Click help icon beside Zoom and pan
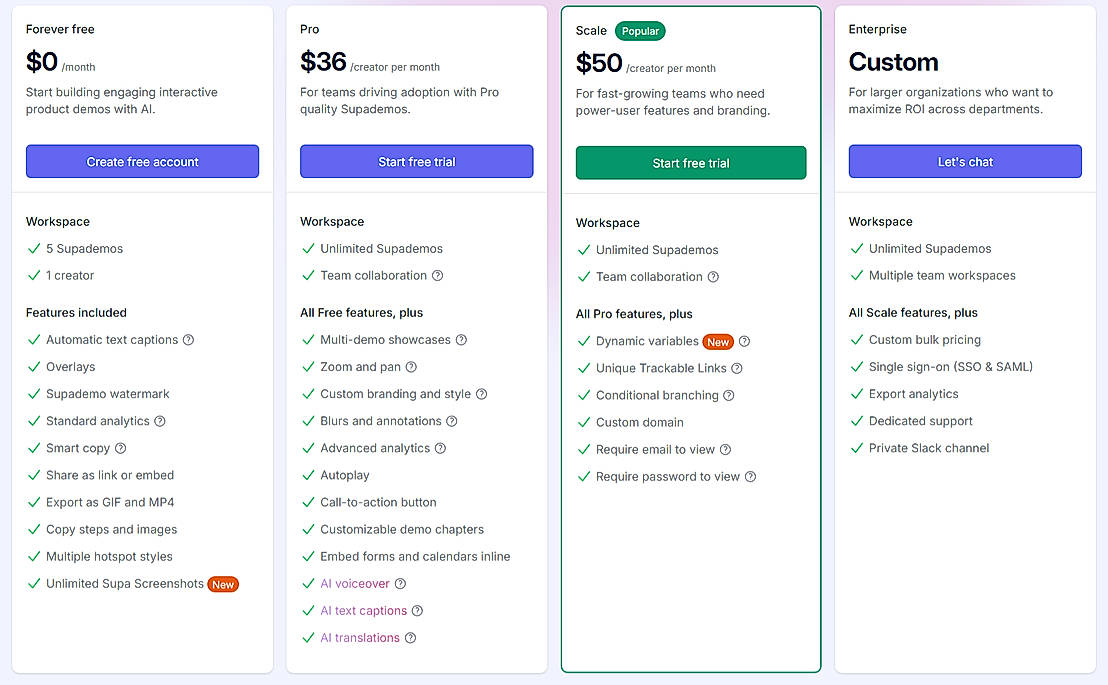Screen dimensions: 1108x685 [411, 367]
